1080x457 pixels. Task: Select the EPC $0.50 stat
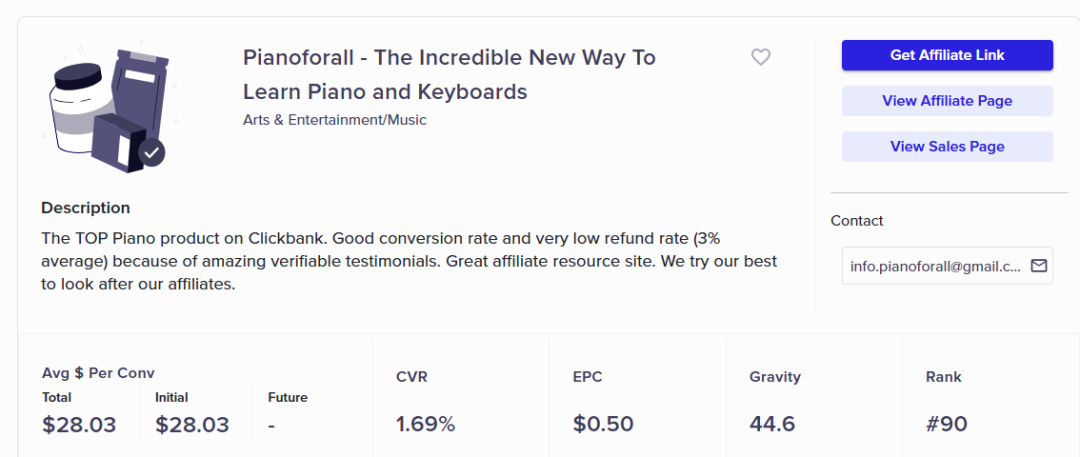coord(603,424)
